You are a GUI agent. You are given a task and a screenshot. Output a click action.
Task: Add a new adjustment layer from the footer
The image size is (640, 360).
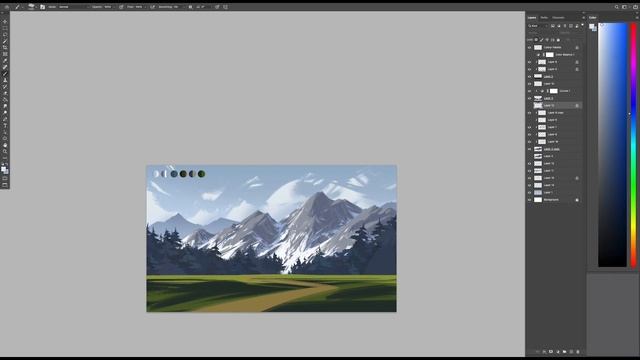coord(558,351)
